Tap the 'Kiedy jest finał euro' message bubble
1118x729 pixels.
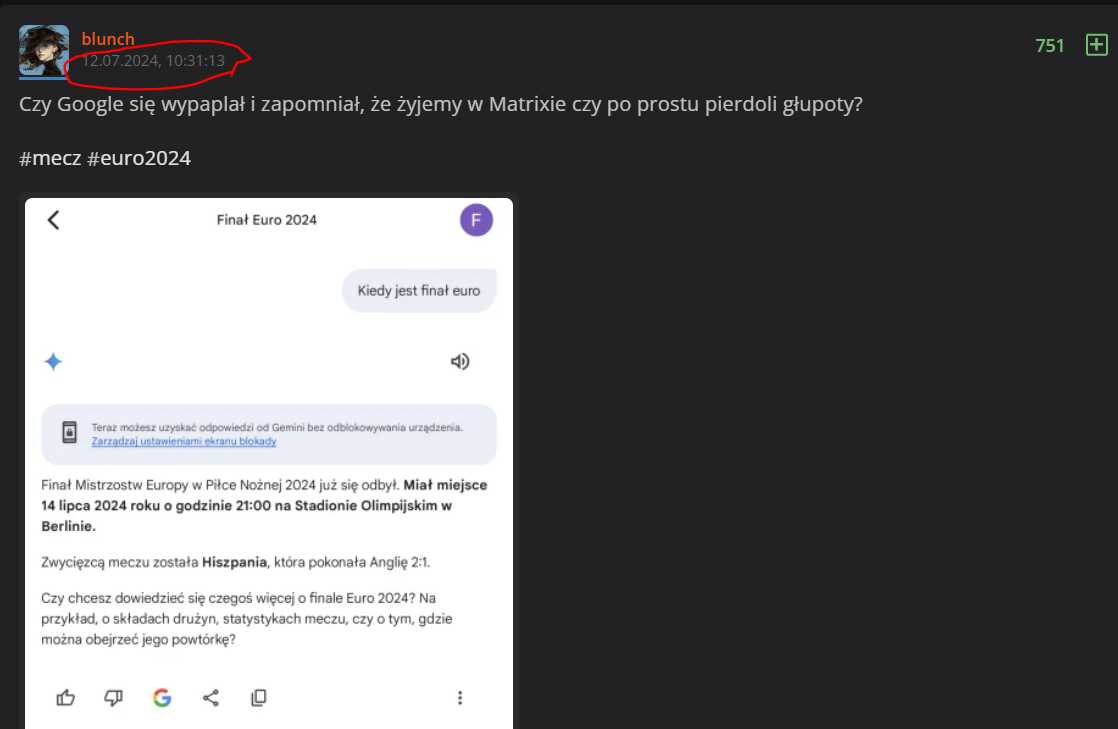(x=419, y=290)
